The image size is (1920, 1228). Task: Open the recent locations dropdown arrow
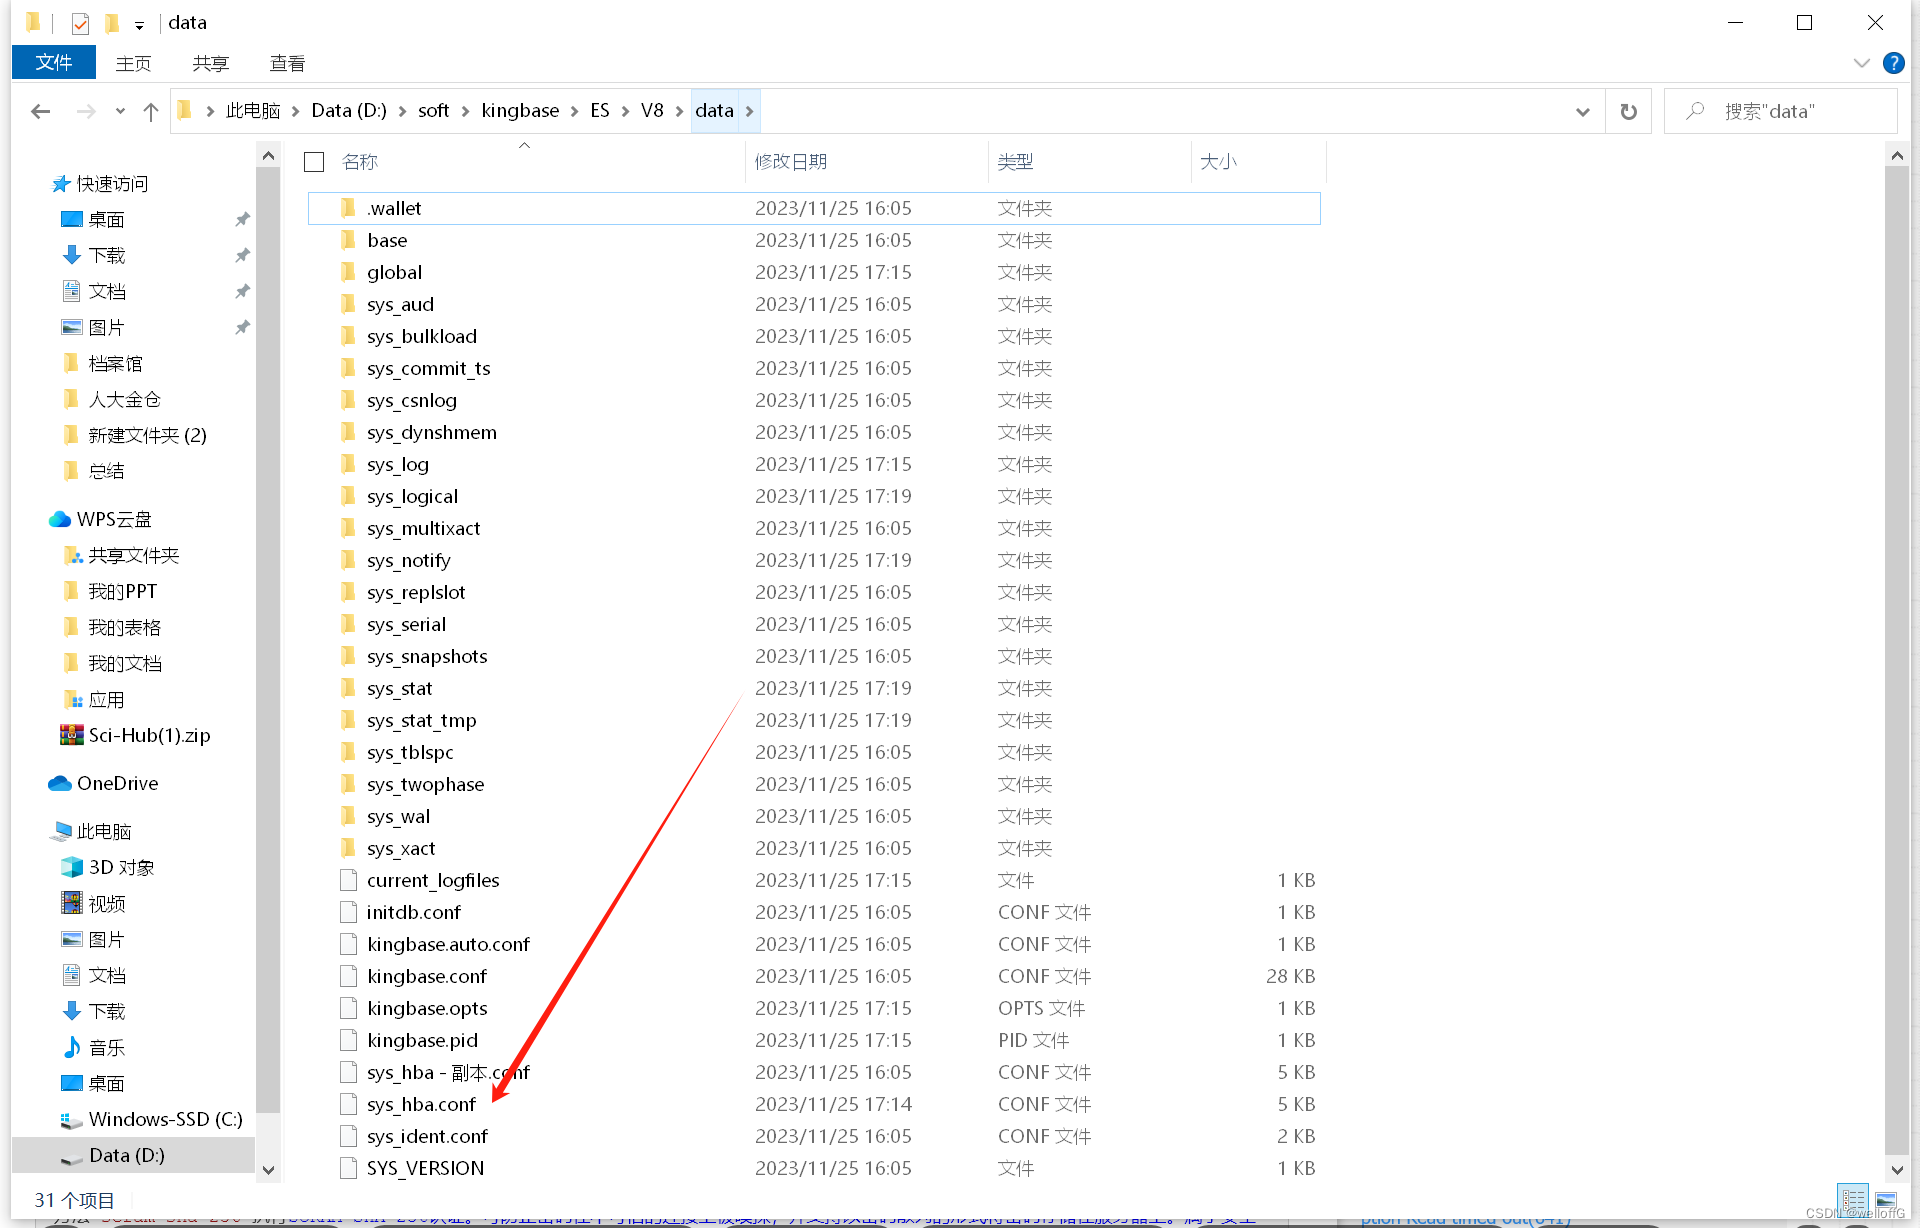tap(120, 112)
